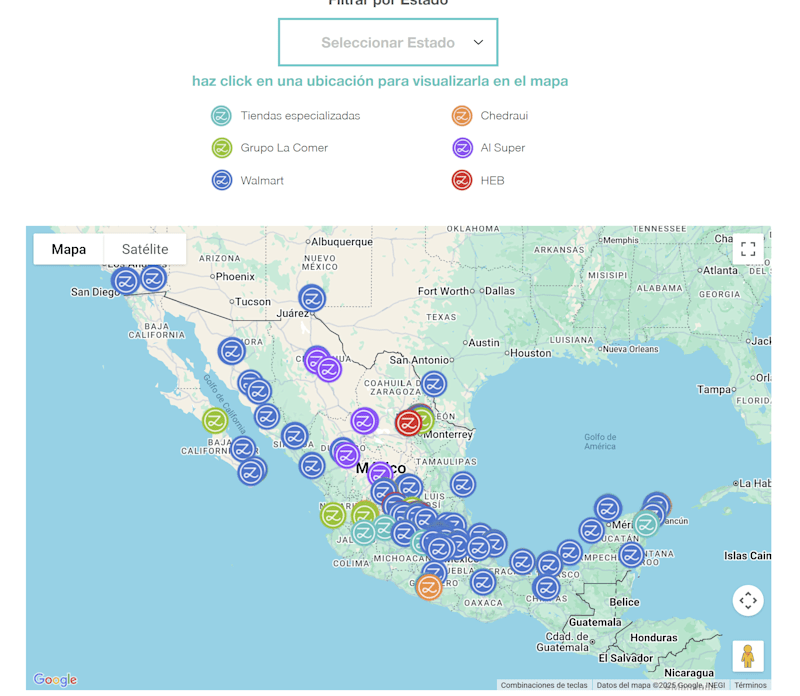Select the green La Comer marker in Baja California Sur
Image resolution: width=800 pixels, height=696 pixels.
coord(215,421)
